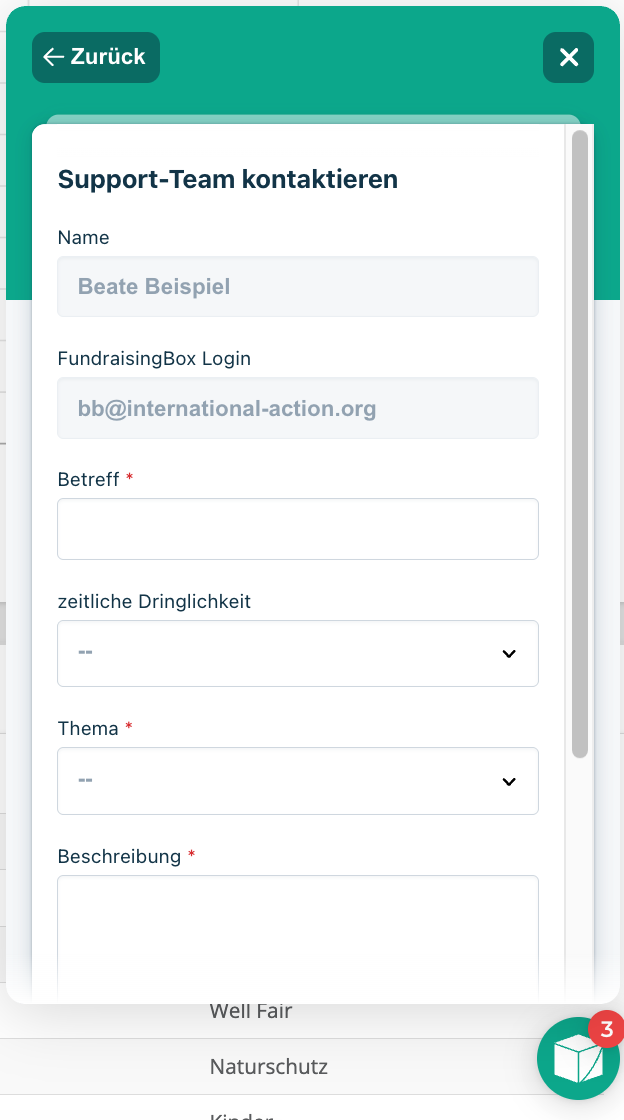Close the support panel with the X
This screenshot has width=624, height=1120.
(568, 57)
